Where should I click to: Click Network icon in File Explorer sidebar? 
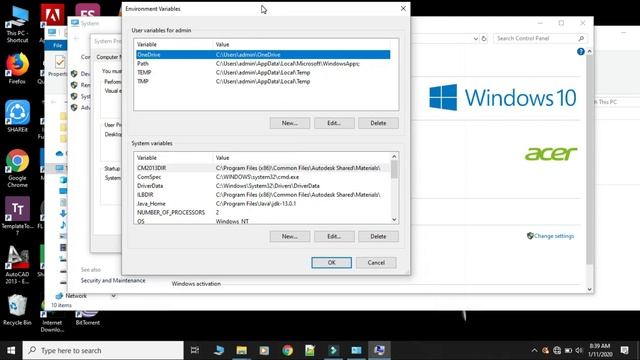(59, 296)
